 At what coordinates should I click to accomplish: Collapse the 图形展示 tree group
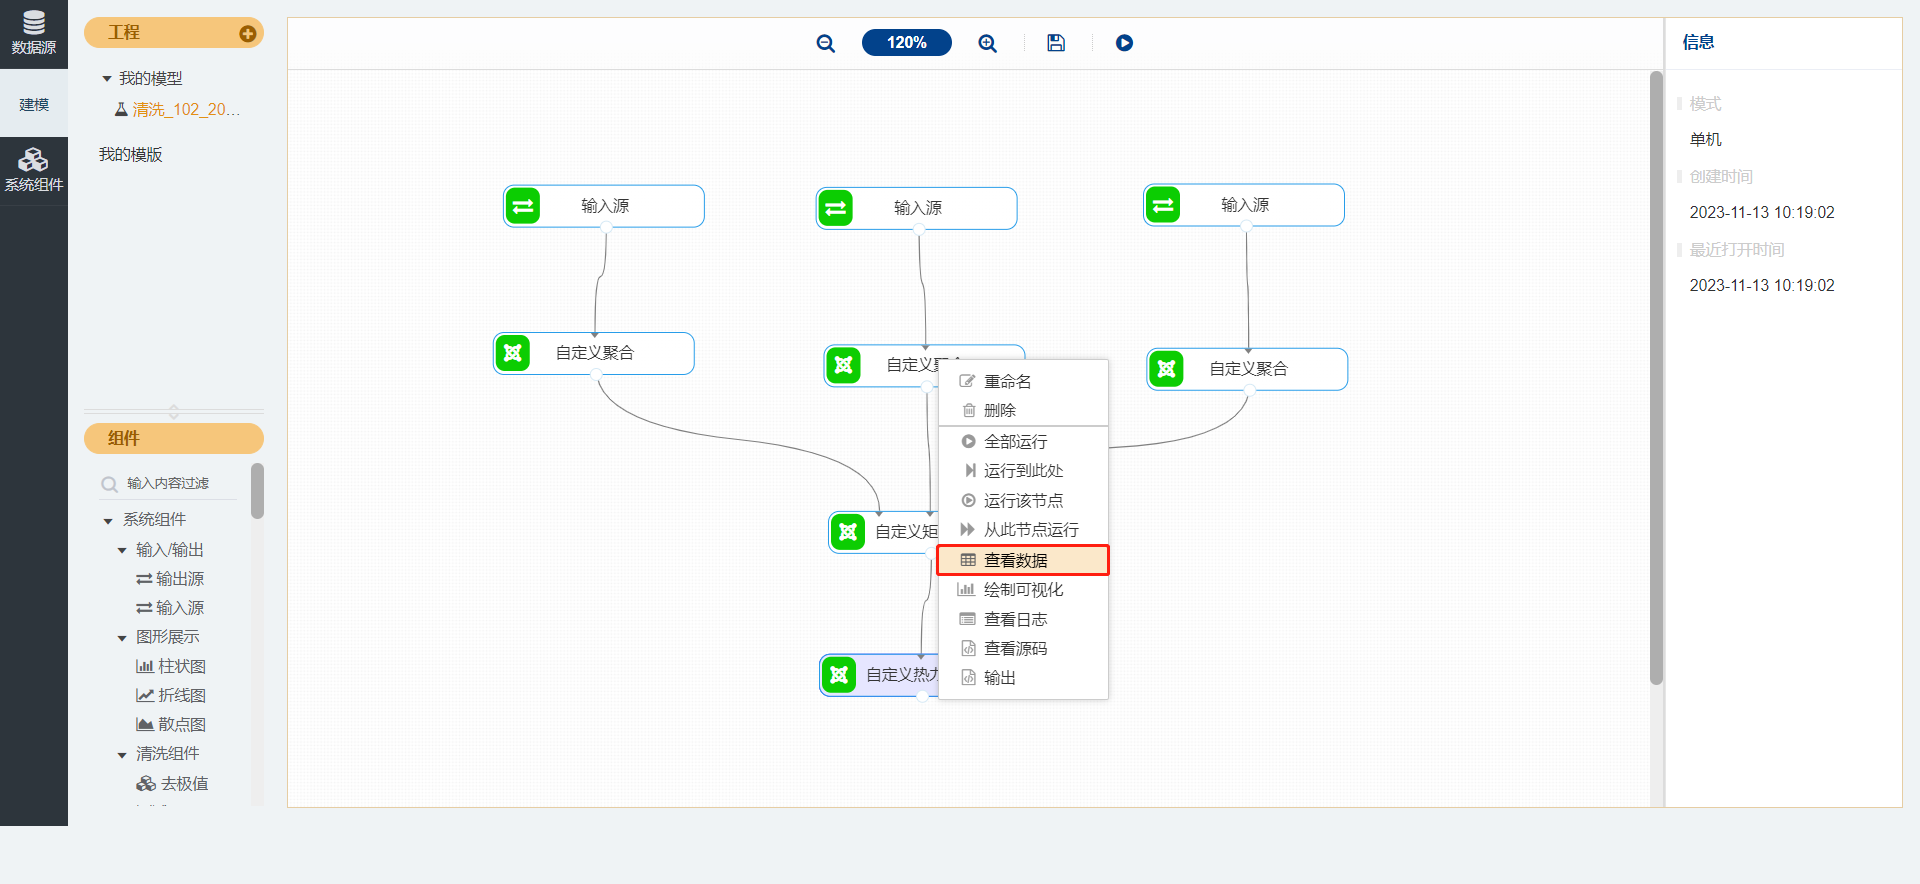(122, 638)
